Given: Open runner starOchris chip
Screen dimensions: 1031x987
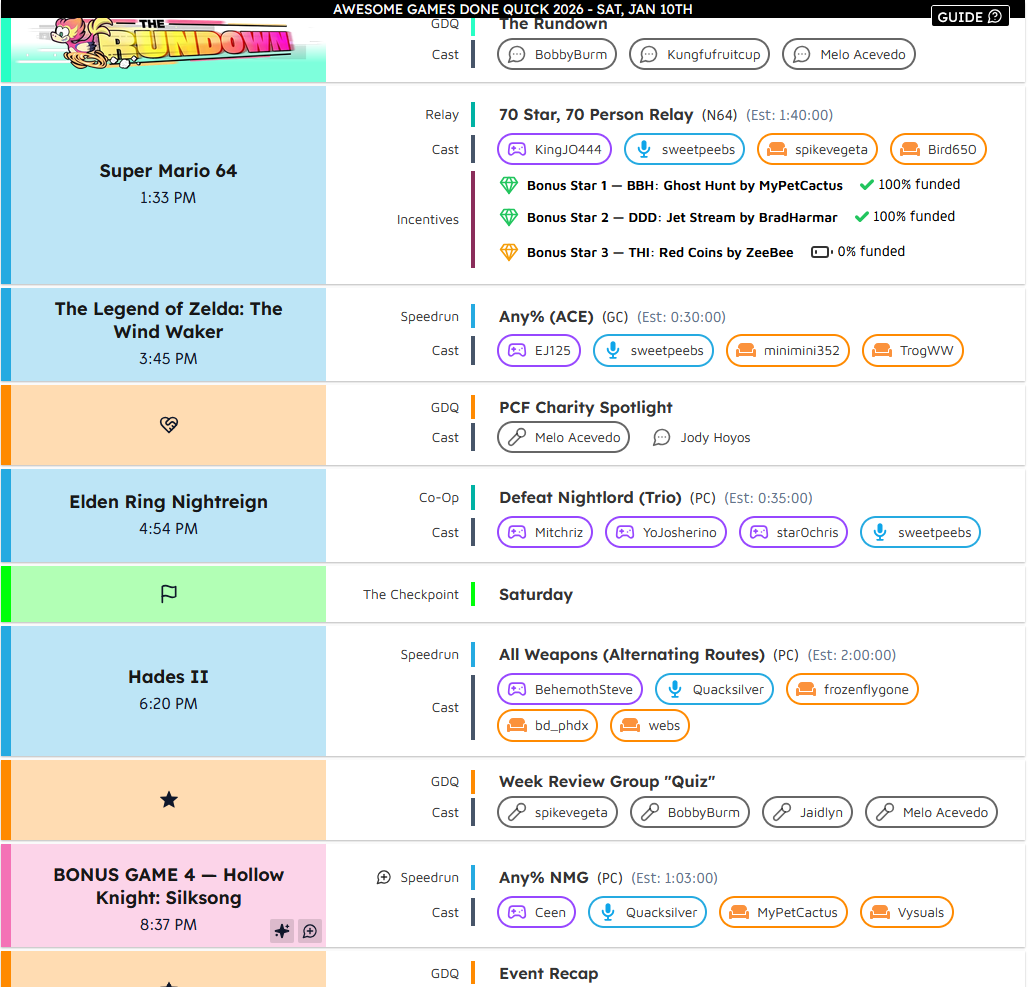Looking at the screenshot, I should 793,532.
